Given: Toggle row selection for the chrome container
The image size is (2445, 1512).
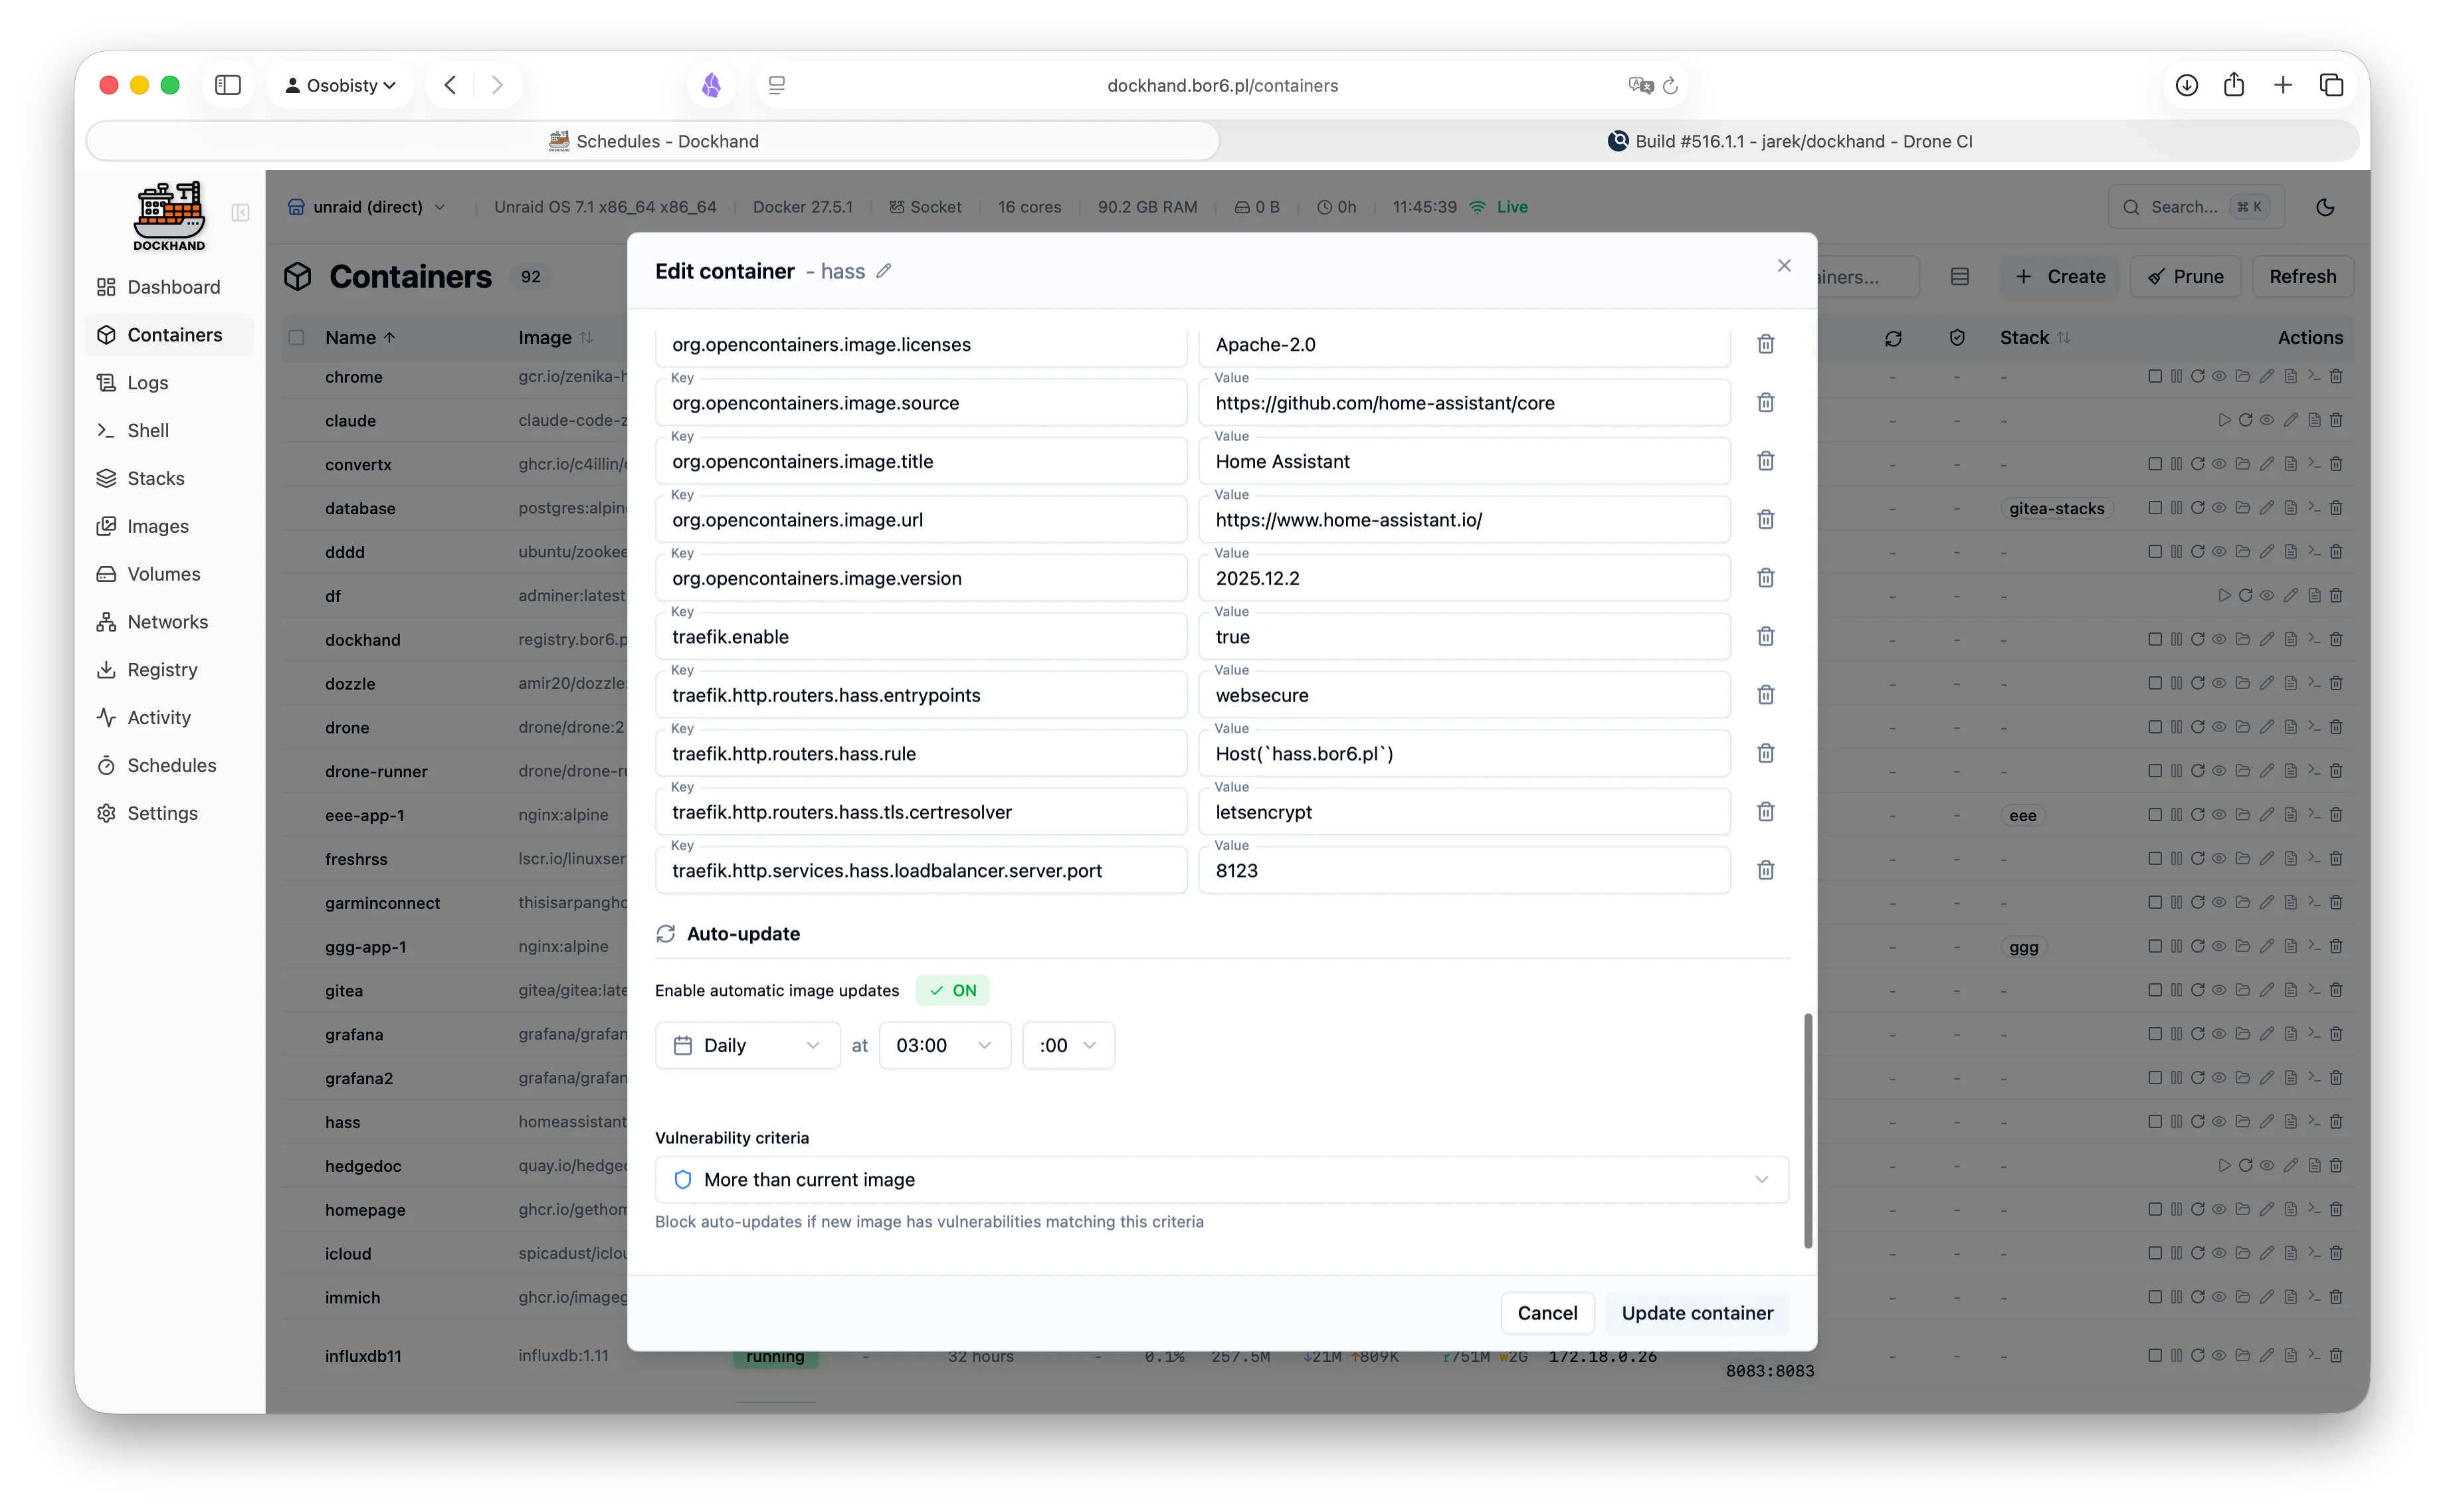Looking at the screenshot, I should tap(297, 377).
